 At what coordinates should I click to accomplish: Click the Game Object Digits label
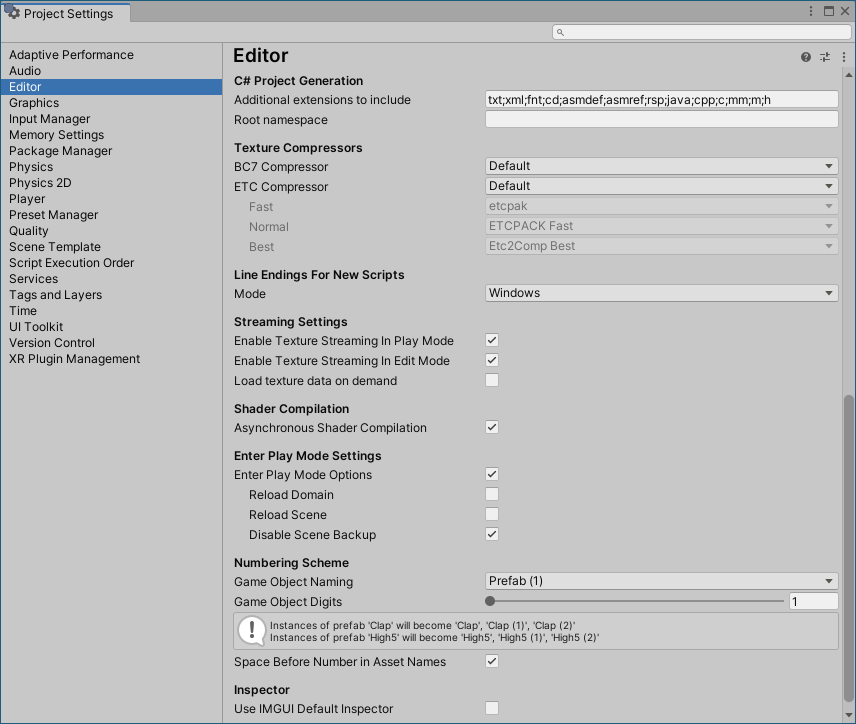pyautogui.click(x=288, y=602)
